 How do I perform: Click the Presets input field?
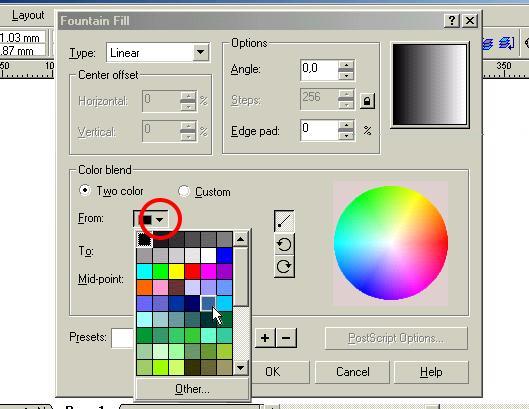coord(123,338)
